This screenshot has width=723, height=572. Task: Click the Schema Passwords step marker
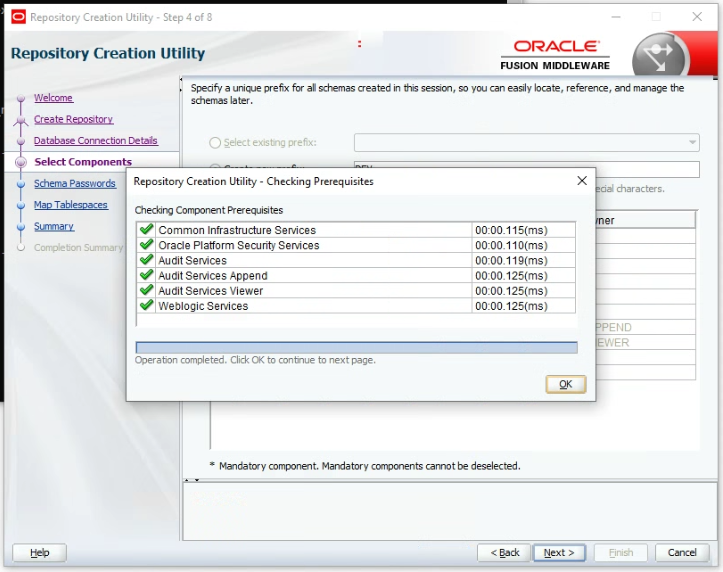21,183
